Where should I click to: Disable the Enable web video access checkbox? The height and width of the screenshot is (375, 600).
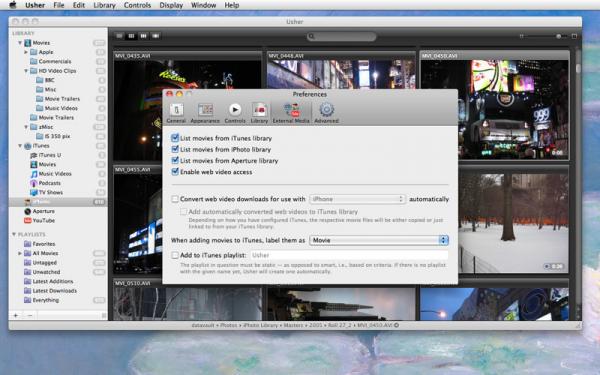coord(175,171)
